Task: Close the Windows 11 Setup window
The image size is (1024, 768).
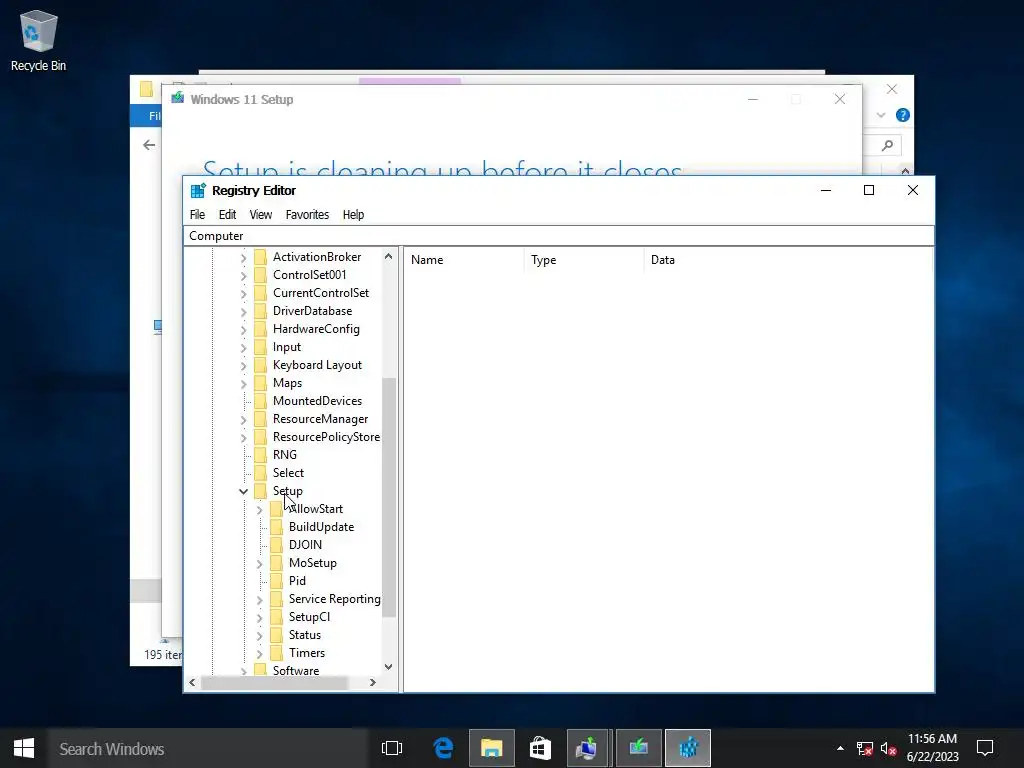Action: point(840,99)
